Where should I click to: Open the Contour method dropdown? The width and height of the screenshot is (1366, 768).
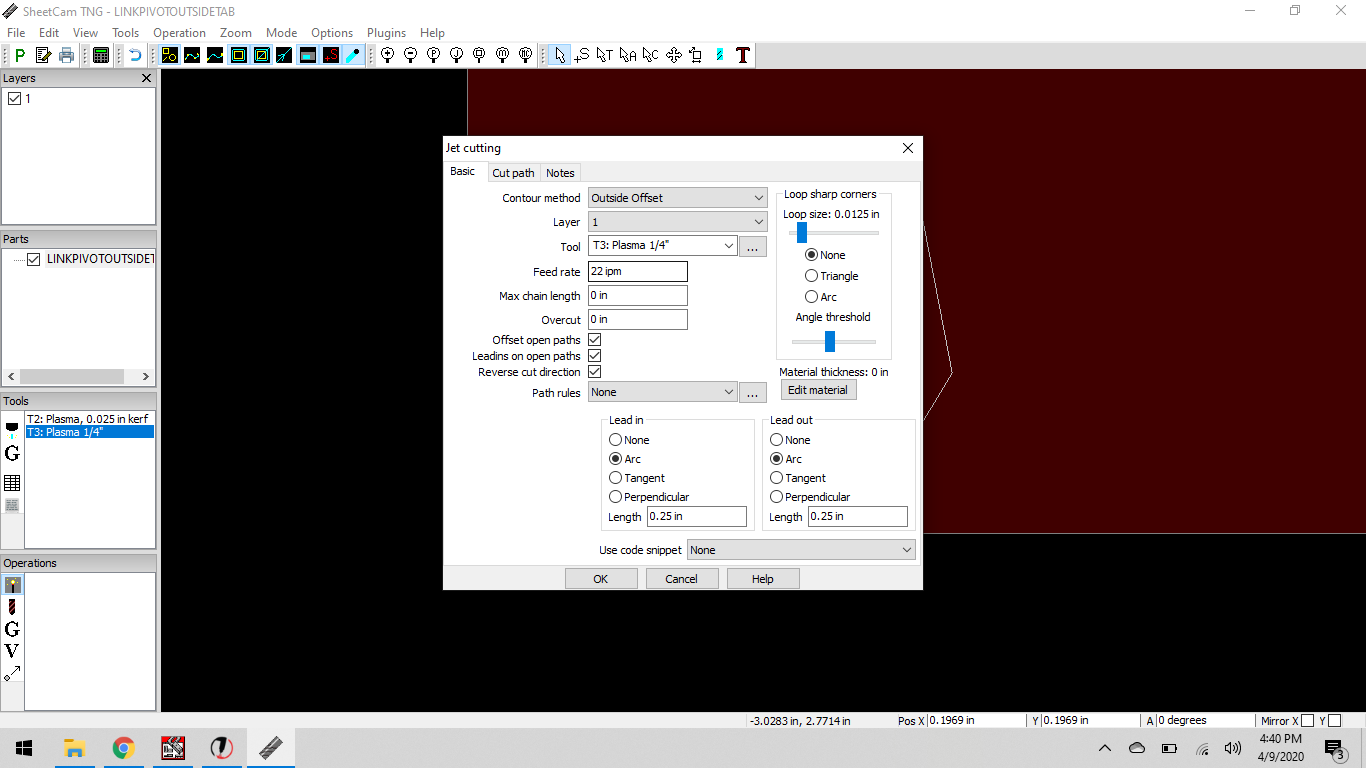point(677,198)
